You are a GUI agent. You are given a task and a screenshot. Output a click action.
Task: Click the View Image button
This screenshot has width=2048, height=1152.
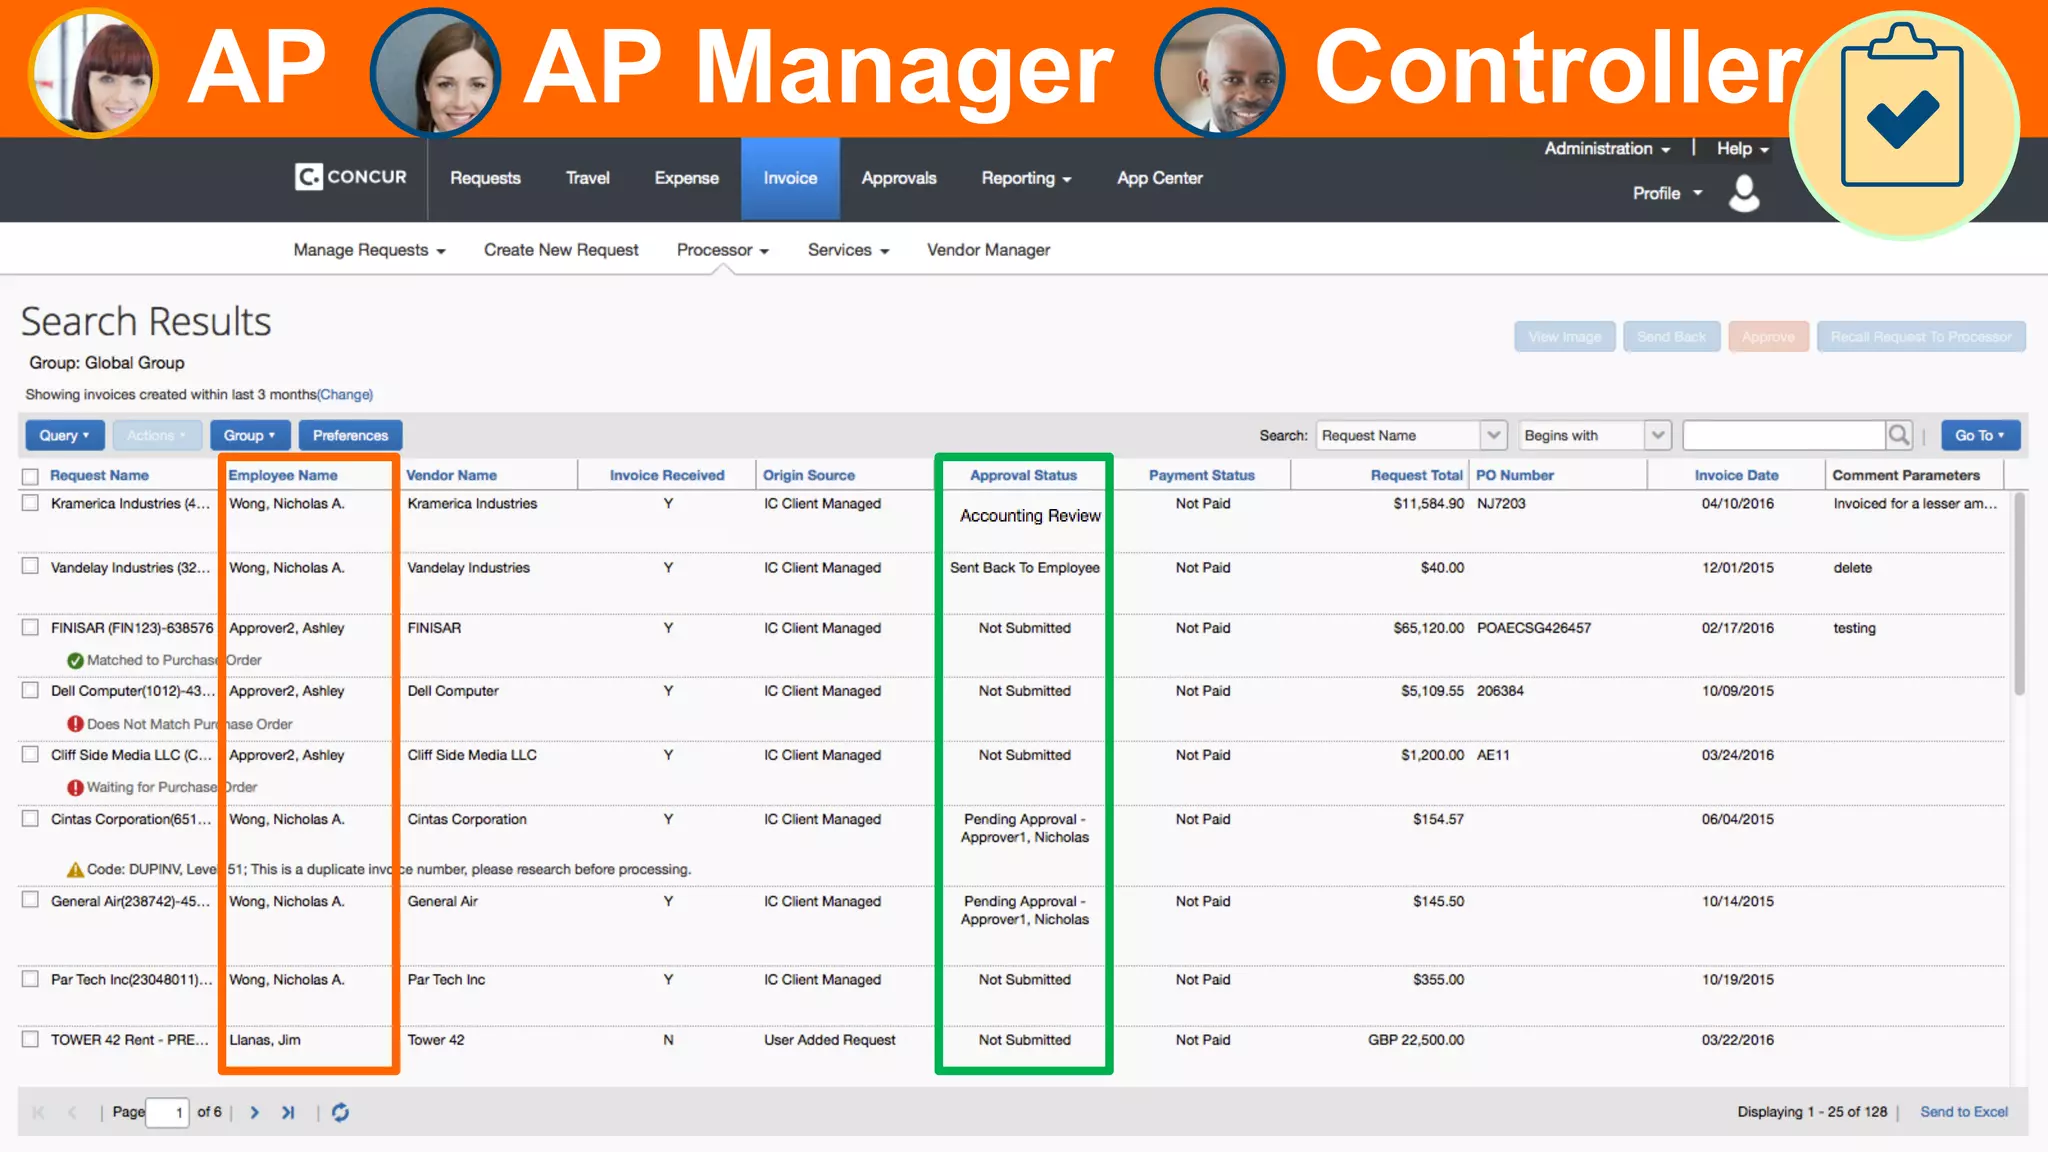point(1564,337)
